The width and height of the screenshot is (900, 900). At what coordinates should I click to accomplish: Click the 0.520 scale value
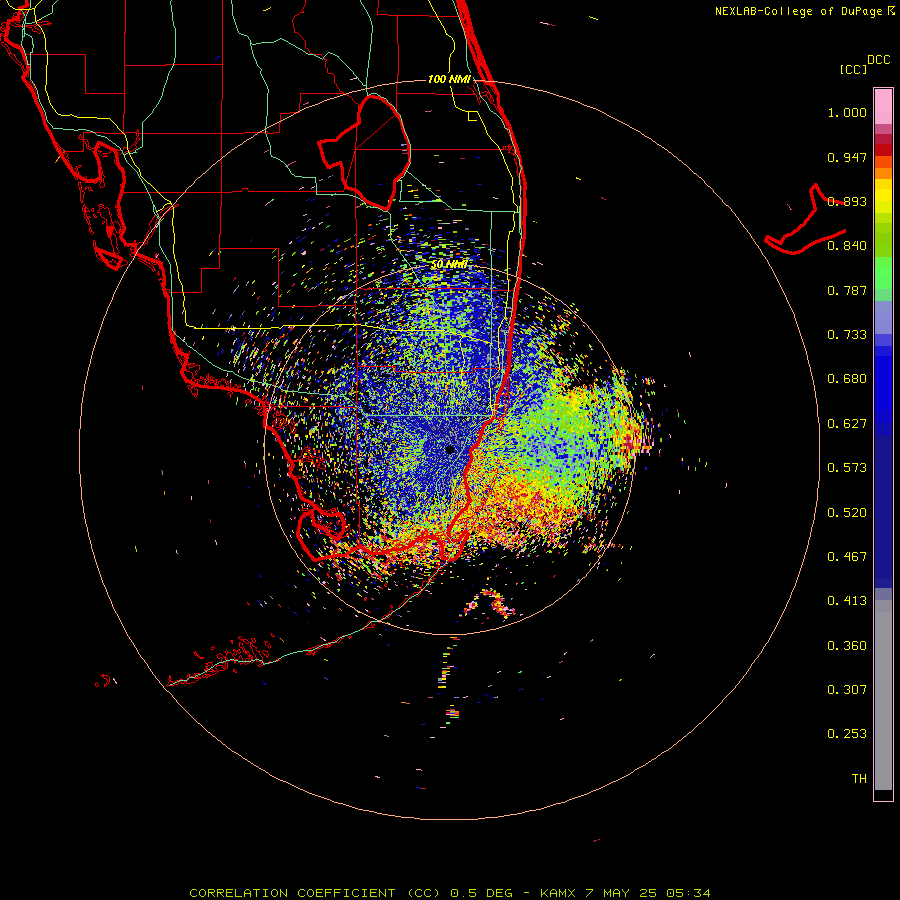847,513
